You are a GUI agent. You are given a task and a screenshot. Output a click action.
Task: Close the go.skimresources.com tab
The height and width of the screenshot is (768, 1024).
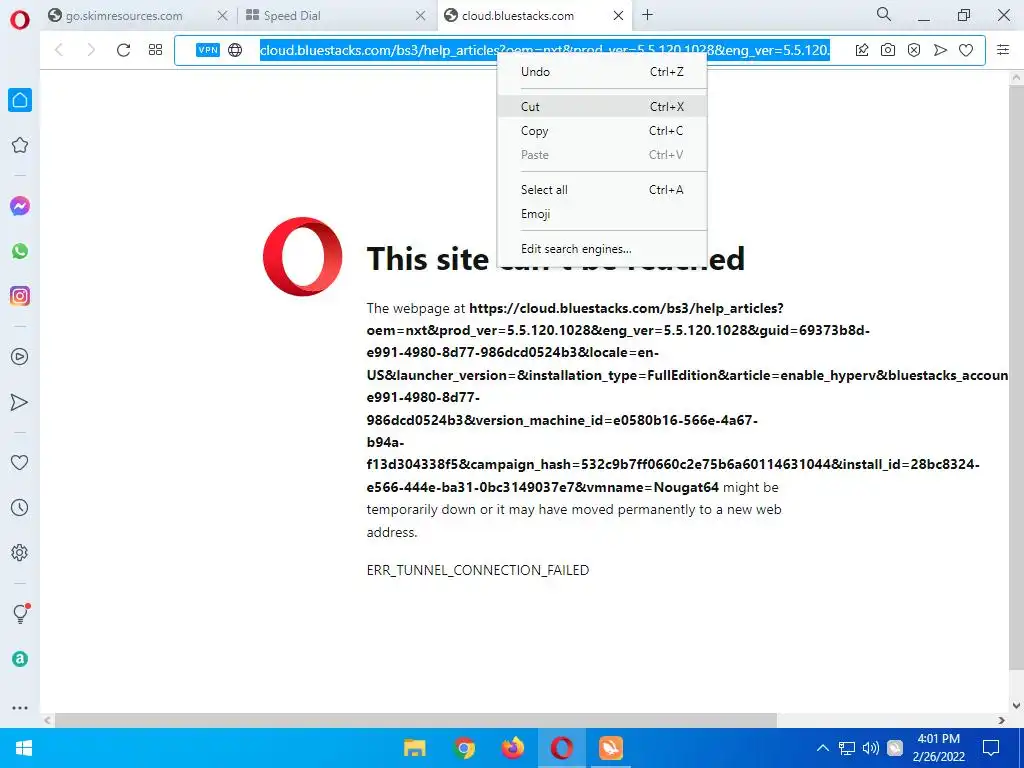(x=223, y=16)
